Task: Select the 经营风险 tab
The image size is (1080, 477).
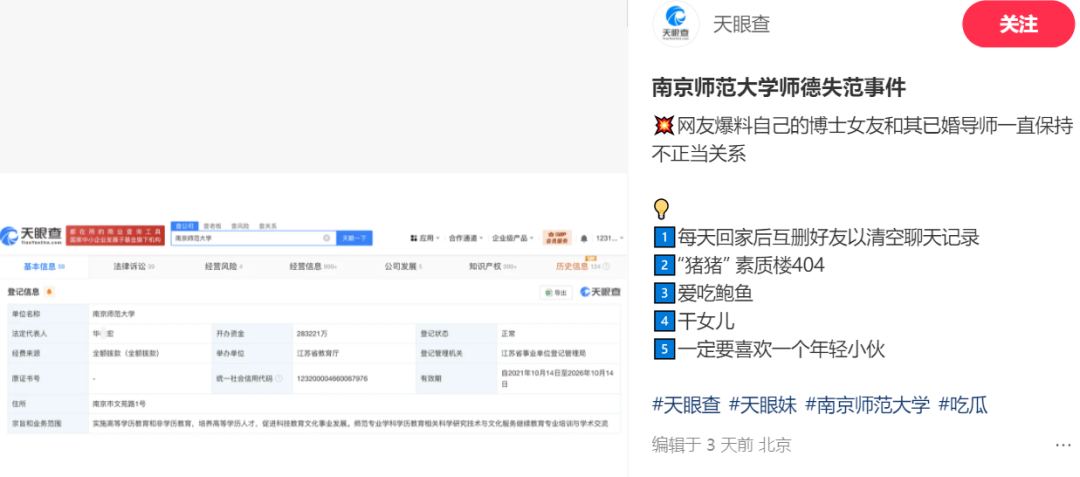Action: (x=221, y=266)
